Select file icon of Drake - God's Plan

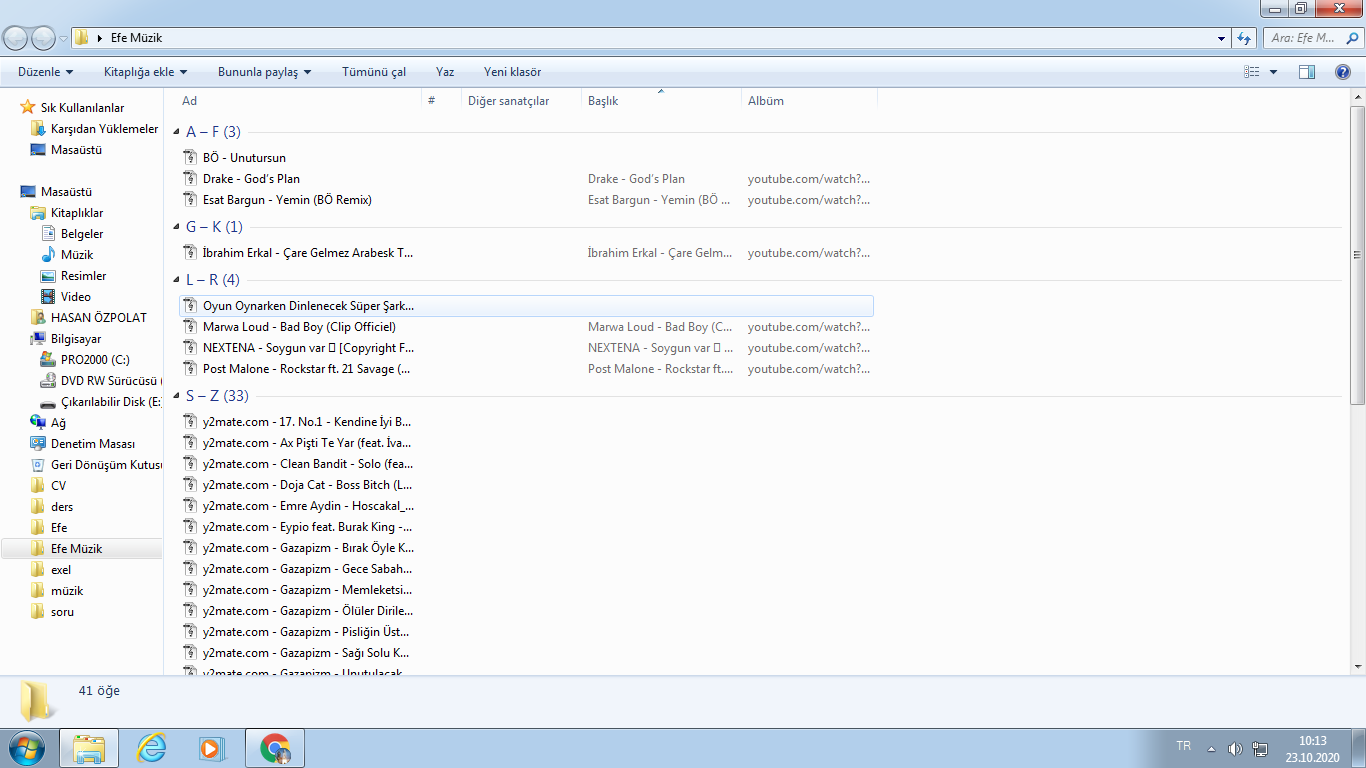click(191, 179)
